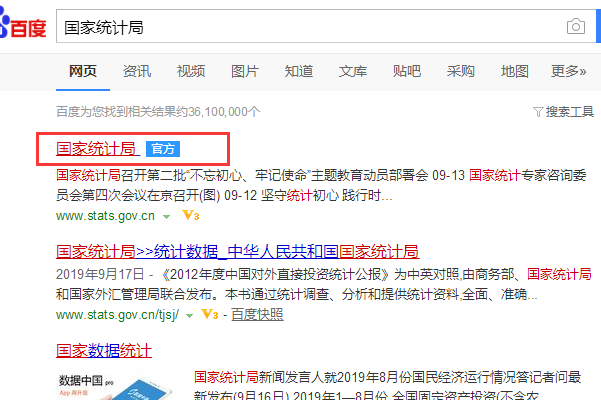Click the V3 badge beside www.stats.gov.cn/tjsj/
The height and width of the screenshot is (400, 601).
coord(210,314)
